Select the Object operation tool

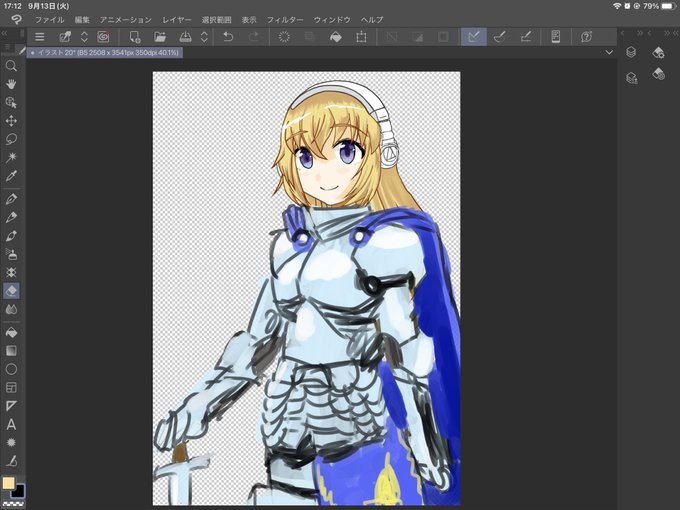click(11, 102)
